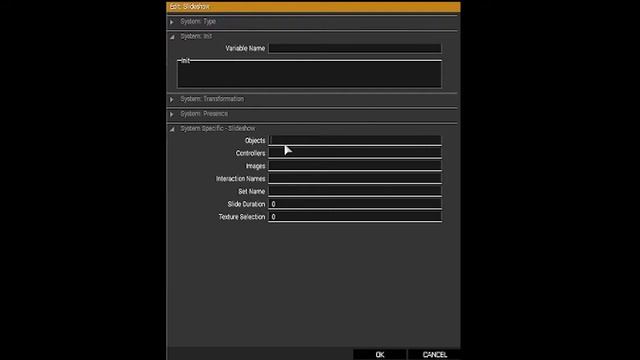Image resolution: width=640 pixels, height=360 pixels.
Task: Click the Set Name input field
Action: click(355, 191)
